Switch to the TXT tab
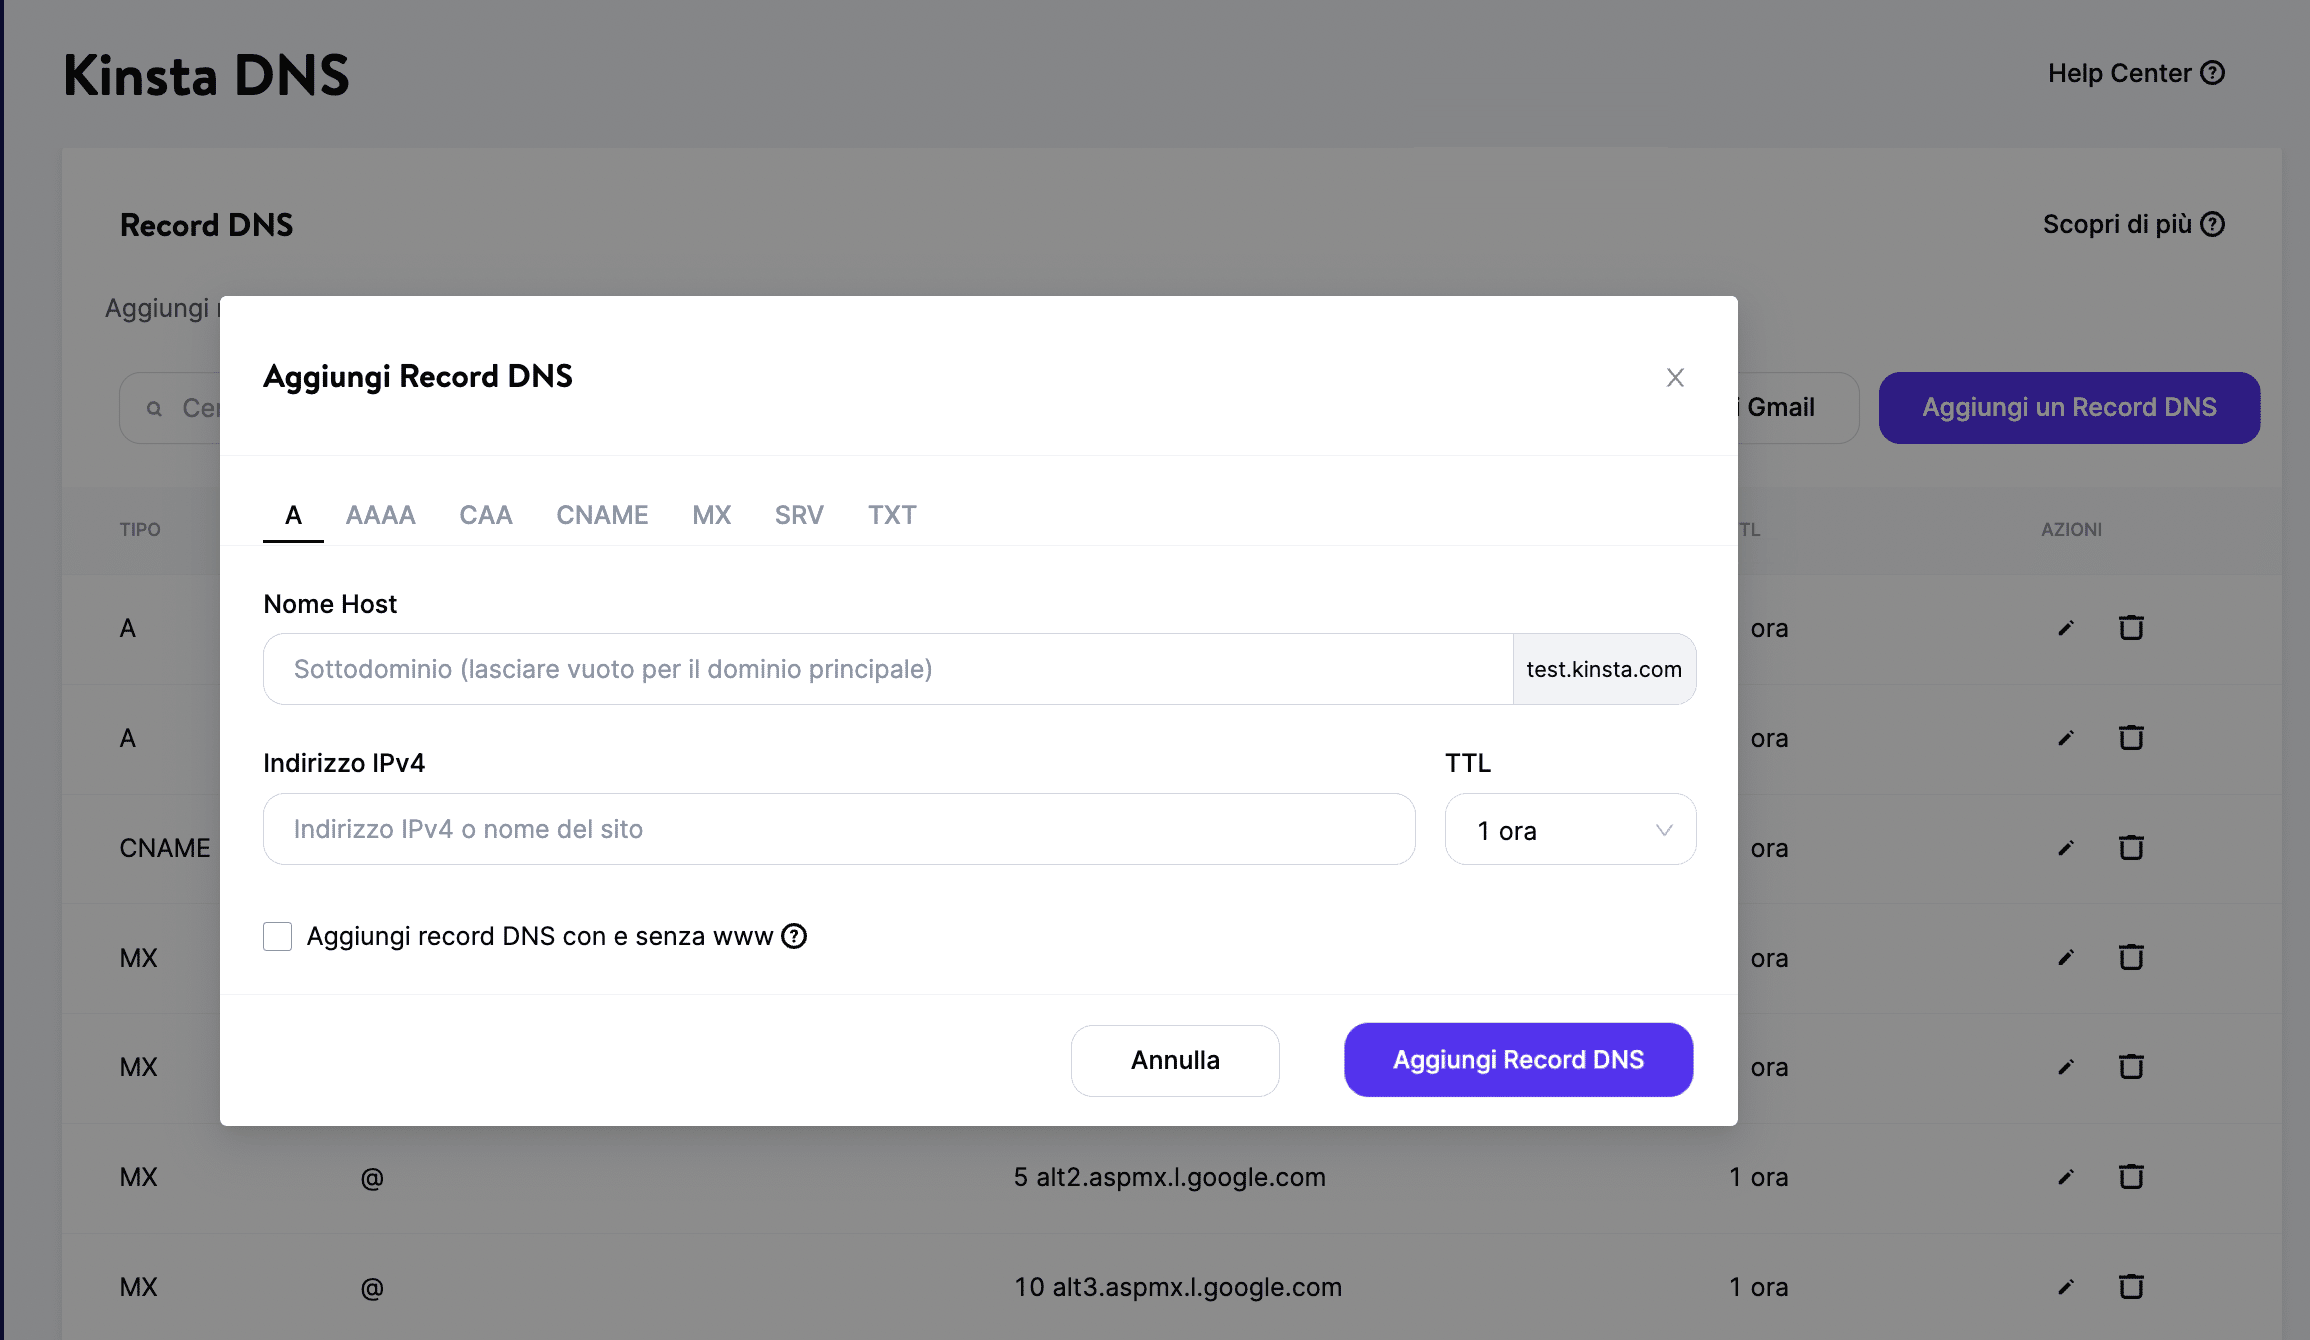The height and width of the screenshot is (1340, 2310). (891, 514)
